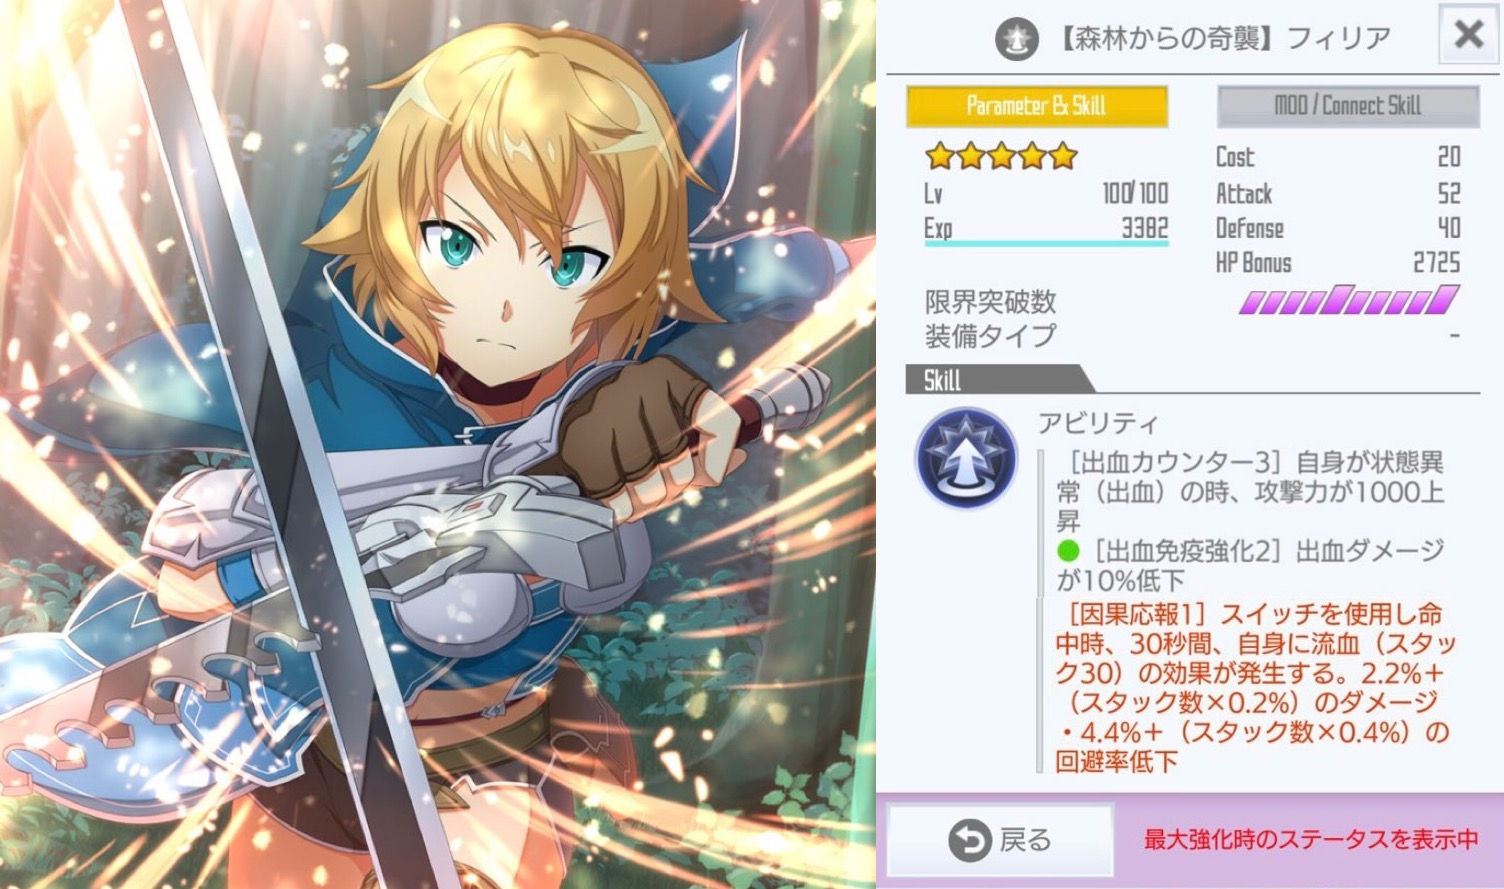Image resolution: width=1504 pixels, height=889 pixels.
Task: Open the character illustration artwork
Action: [x=437, y=444]
